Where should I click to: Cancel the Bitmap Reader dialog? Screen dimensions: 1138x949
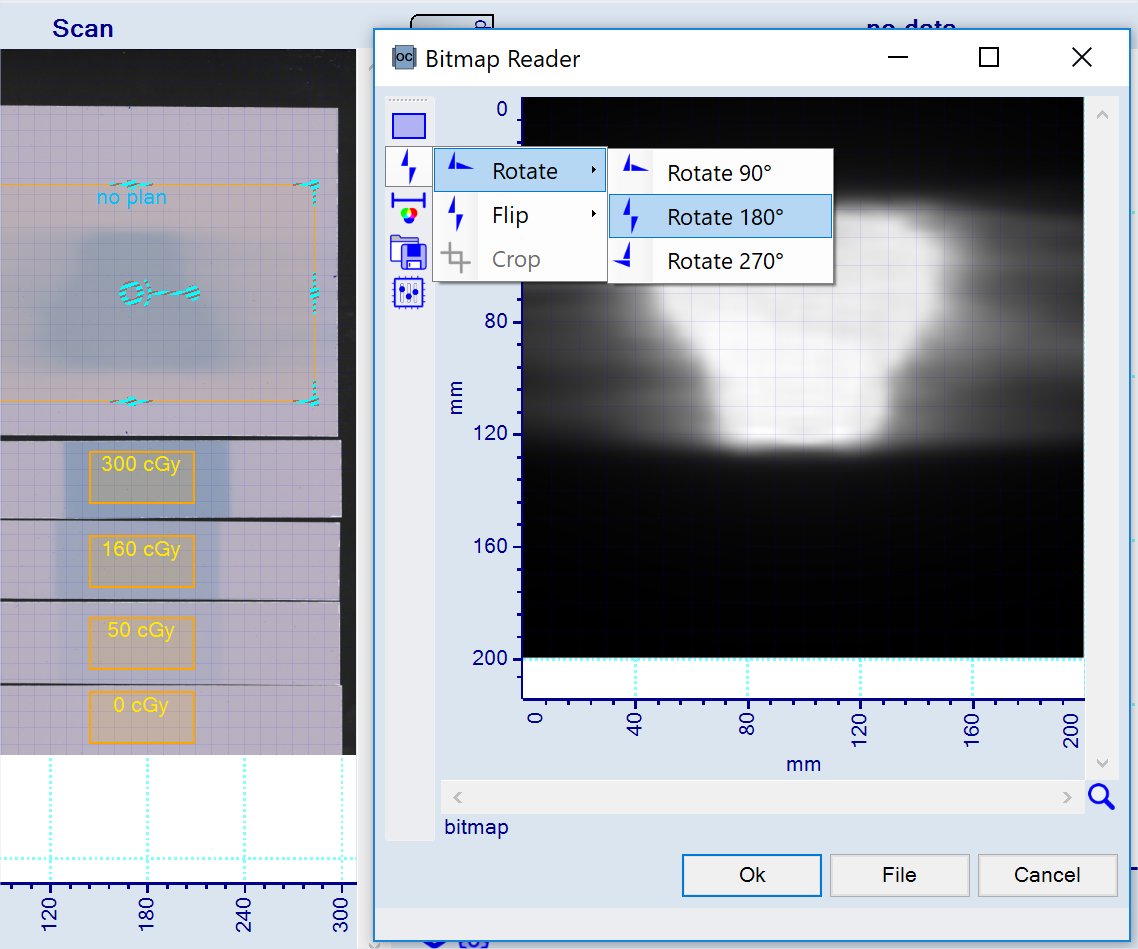[1047, 875]
